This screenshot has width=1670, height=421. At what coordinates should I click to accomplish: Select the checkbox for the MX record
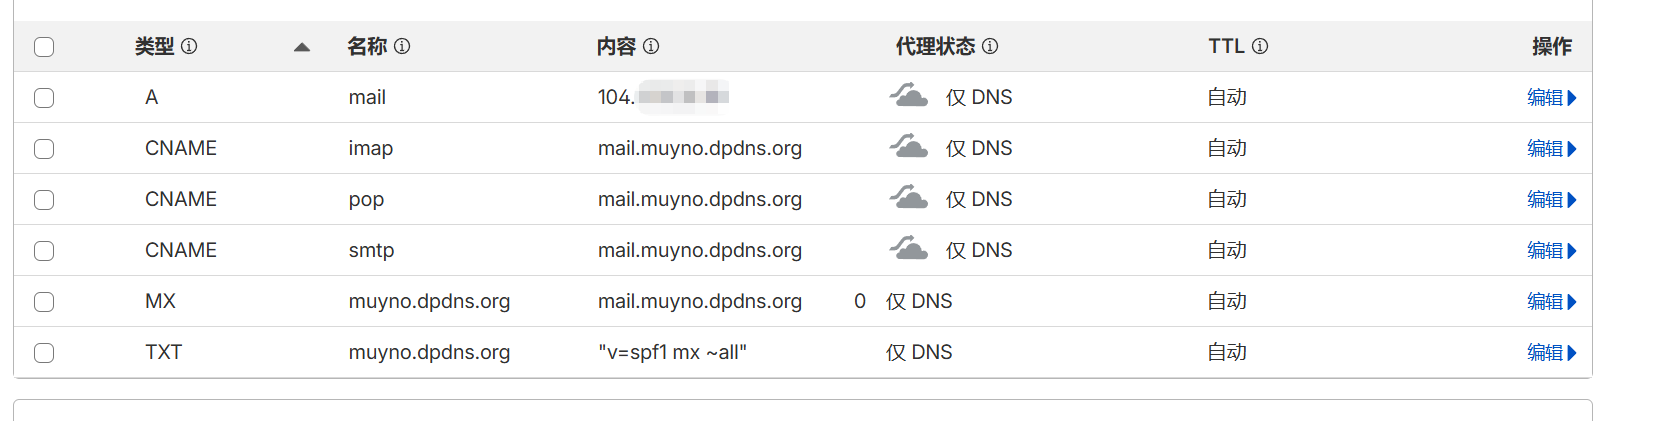point(44,302)
